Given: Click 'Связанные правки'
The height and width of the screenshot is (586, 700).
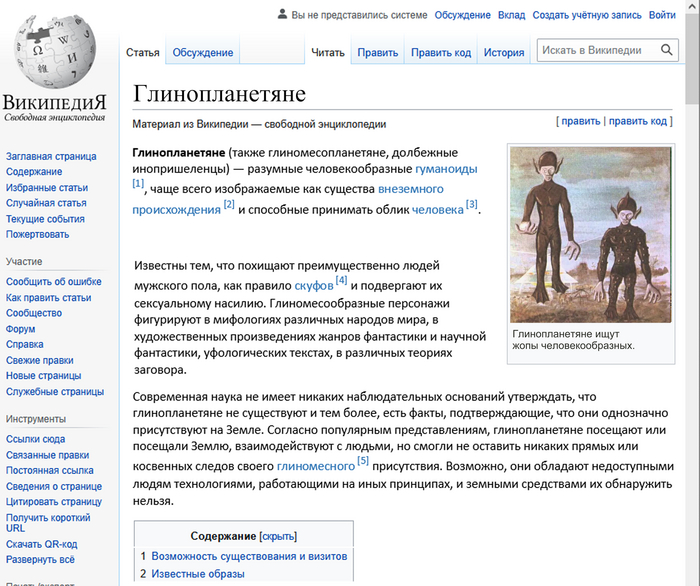Looking at the screenshot, I should [x=47, y=455].
